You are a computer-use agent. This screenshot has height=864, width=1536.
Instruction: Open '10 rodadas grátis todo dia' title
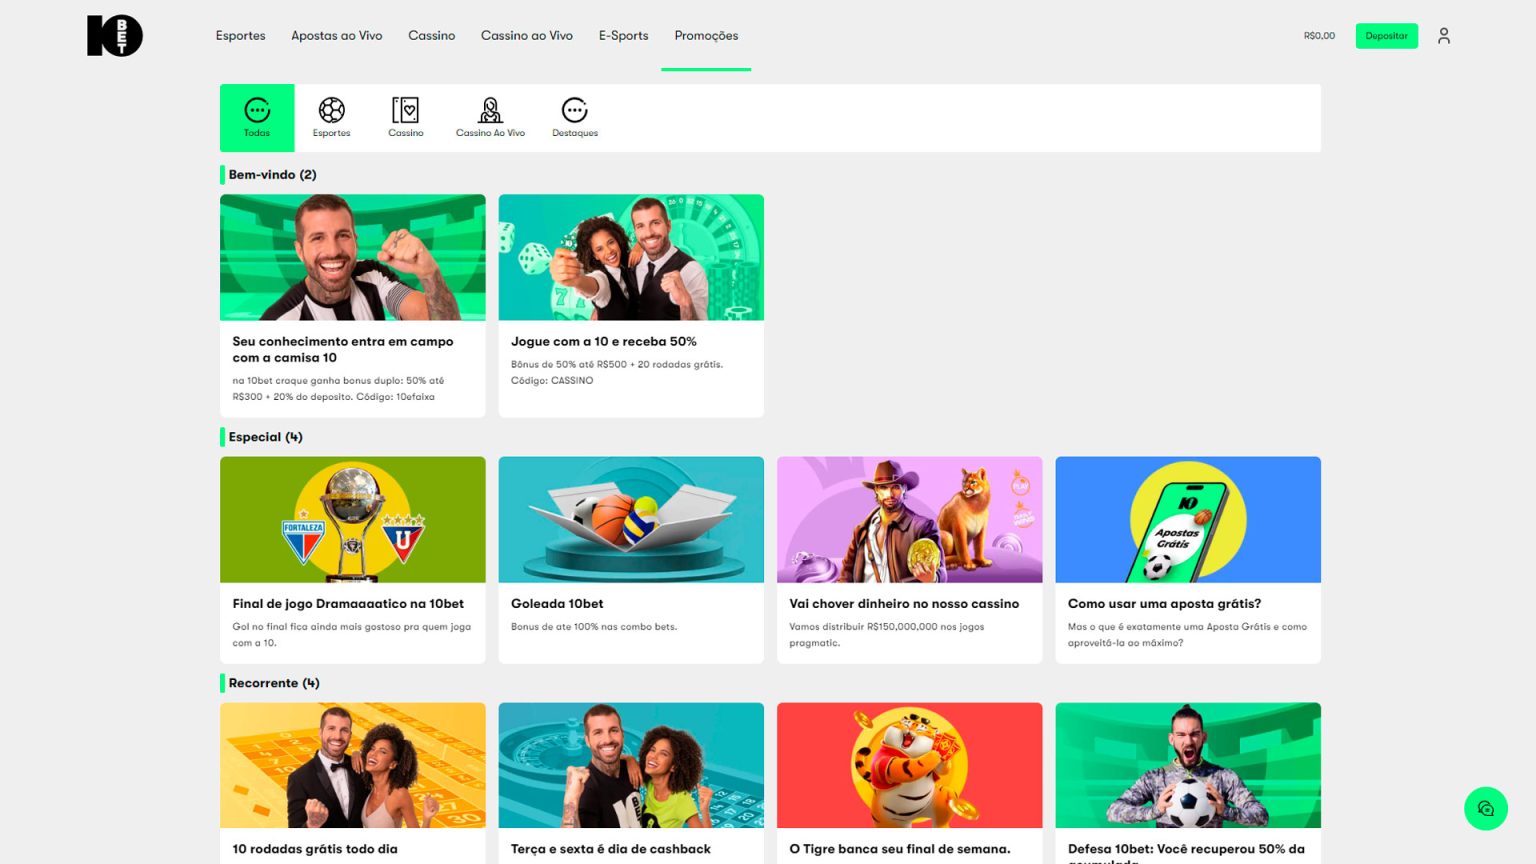[x=315, y=849]
